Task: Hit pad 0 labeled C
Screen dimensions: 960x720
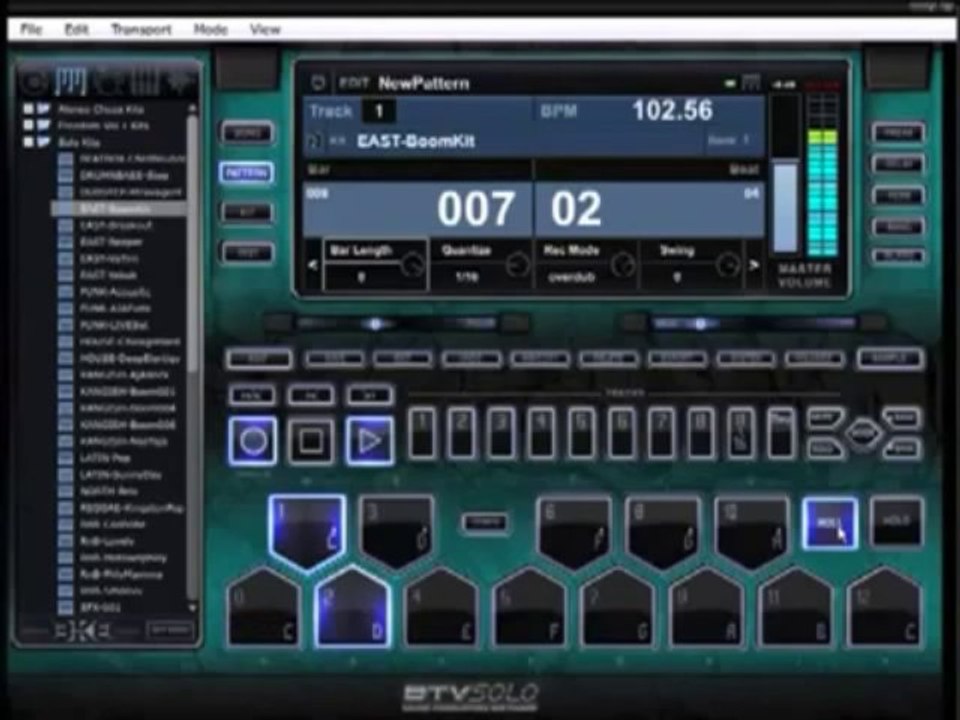Action: pyautogui.click(x=264, y=607)
